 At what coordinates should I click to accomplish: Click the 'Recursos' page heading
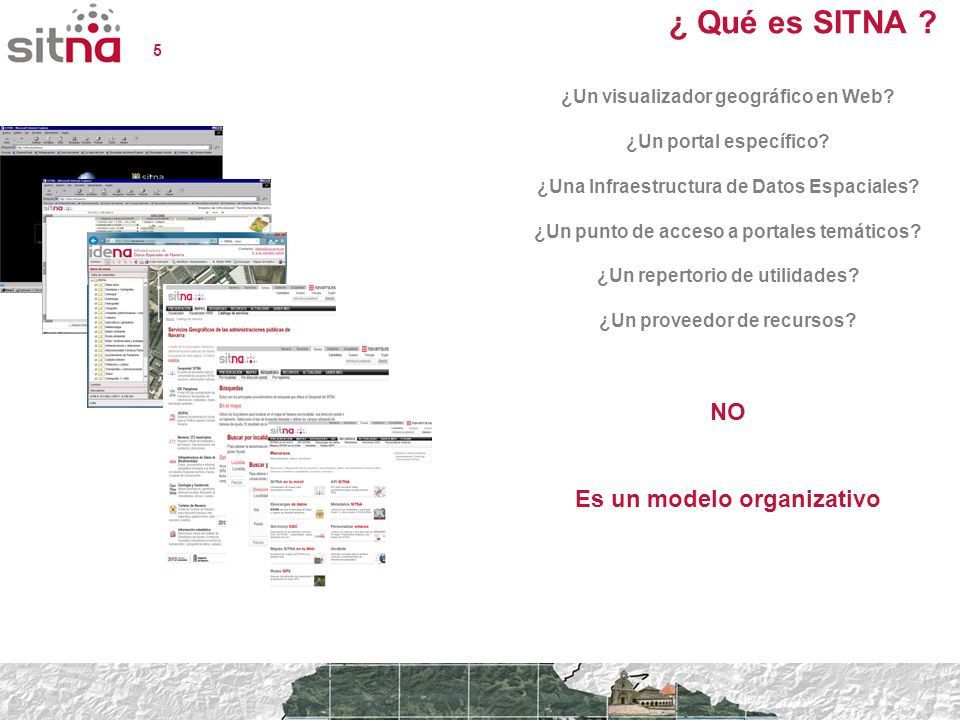click(x=280, y=453)
